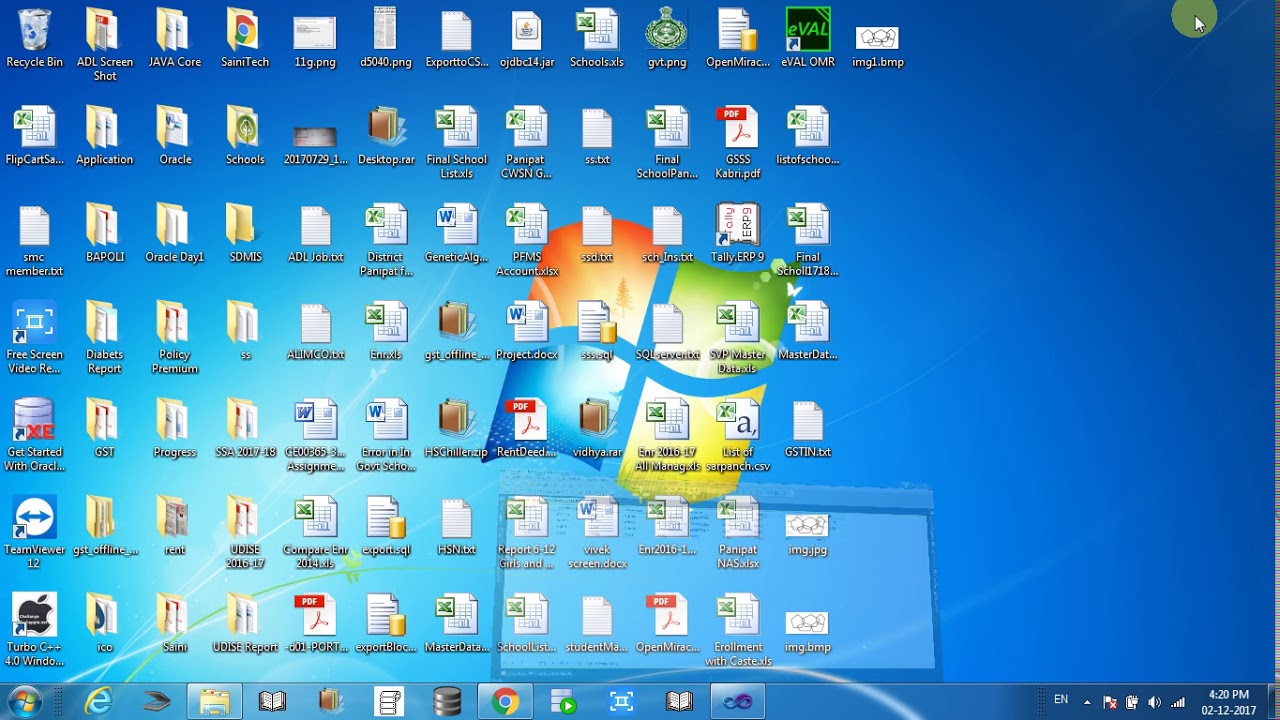The height and width of the screenshot is (720, 1280).
Task: Open the Turbo C++ 4.0 shortcut
Action: point(34,617)
